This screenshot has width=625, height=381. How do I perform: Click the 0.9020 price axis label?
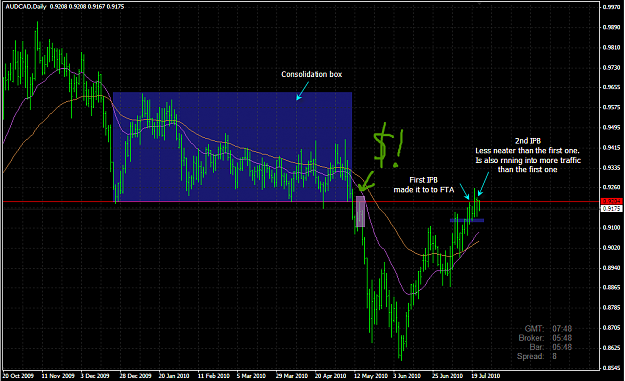pos(611,247)
